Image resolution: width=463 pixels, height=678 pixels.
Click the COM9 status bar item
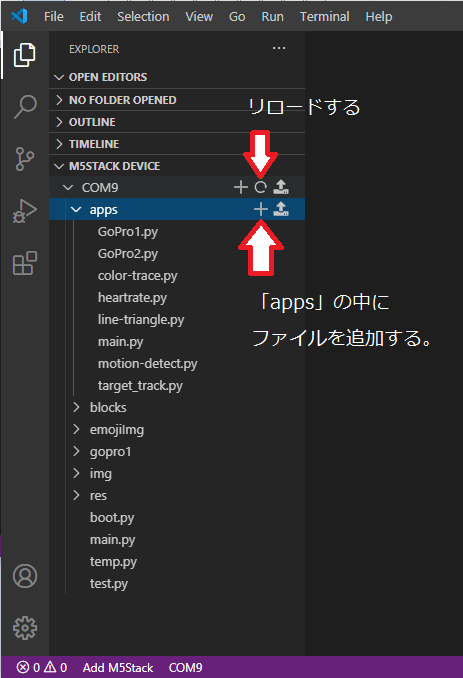(x=185, y=668)
